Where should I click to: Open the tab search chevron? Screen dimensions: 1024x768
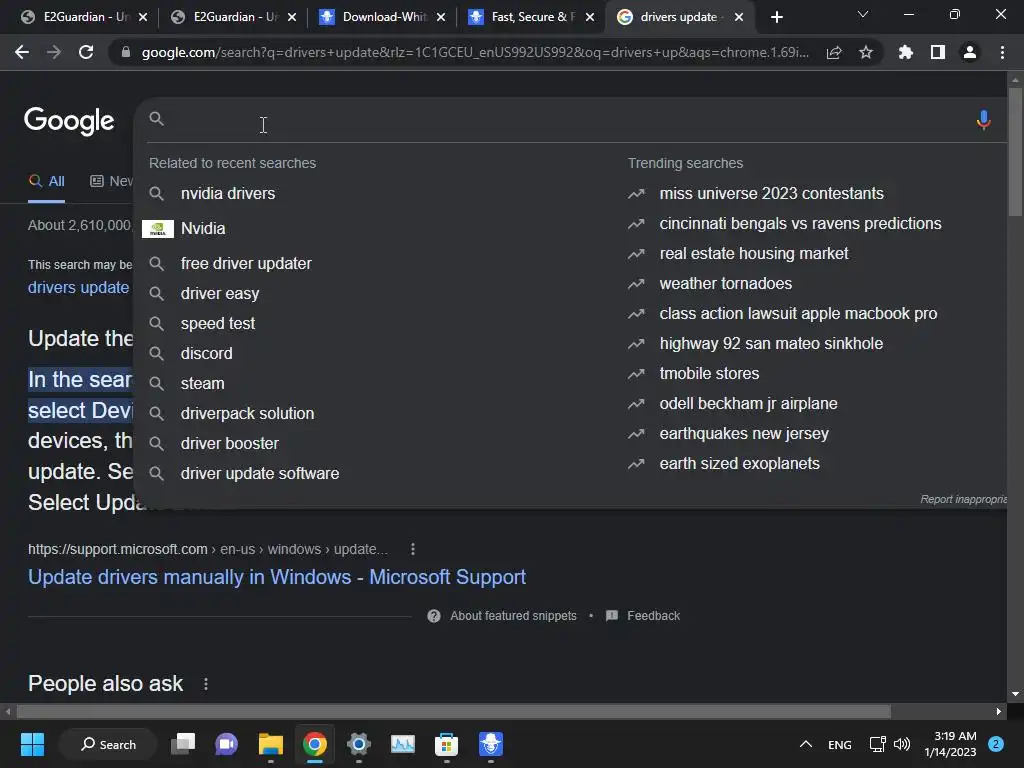click(863, 14)
